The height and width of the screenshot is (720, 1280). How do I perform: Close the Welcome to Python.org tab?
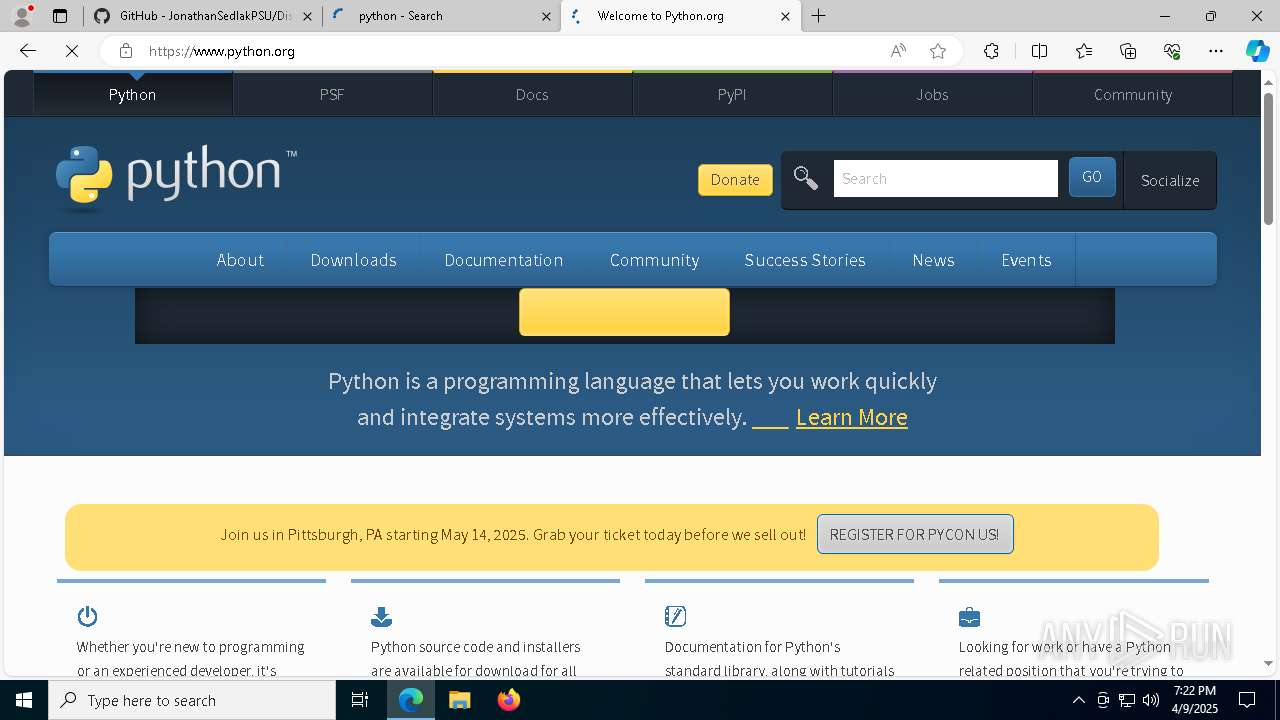click(785, 16)
